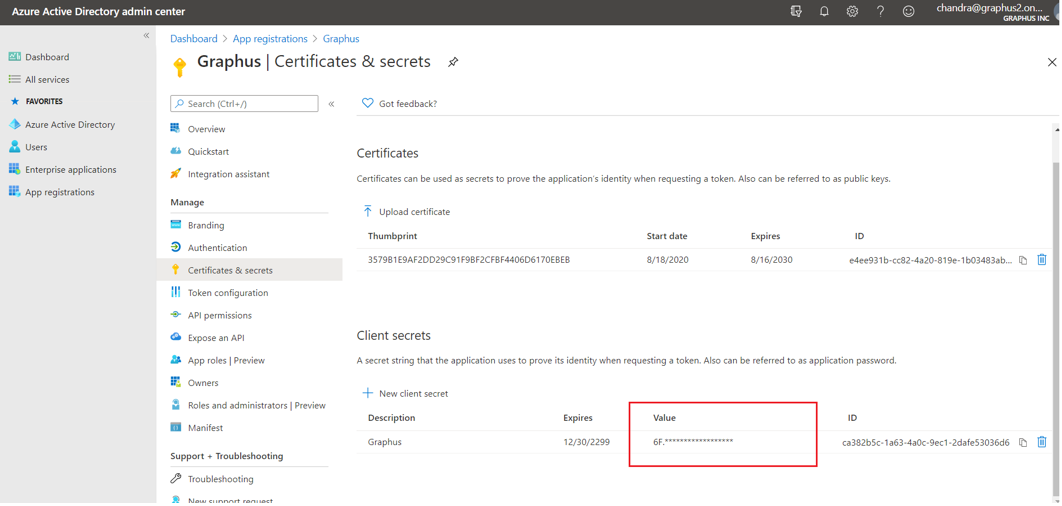Select the expiry date 8/16/2030

pyautogui.click(x=772, y=259)
